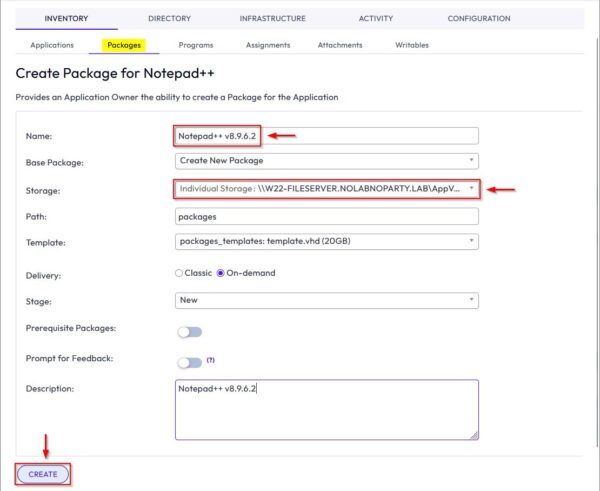
Task: Toggle the Prompt for Feedback switch
Action: click(189, 362)
